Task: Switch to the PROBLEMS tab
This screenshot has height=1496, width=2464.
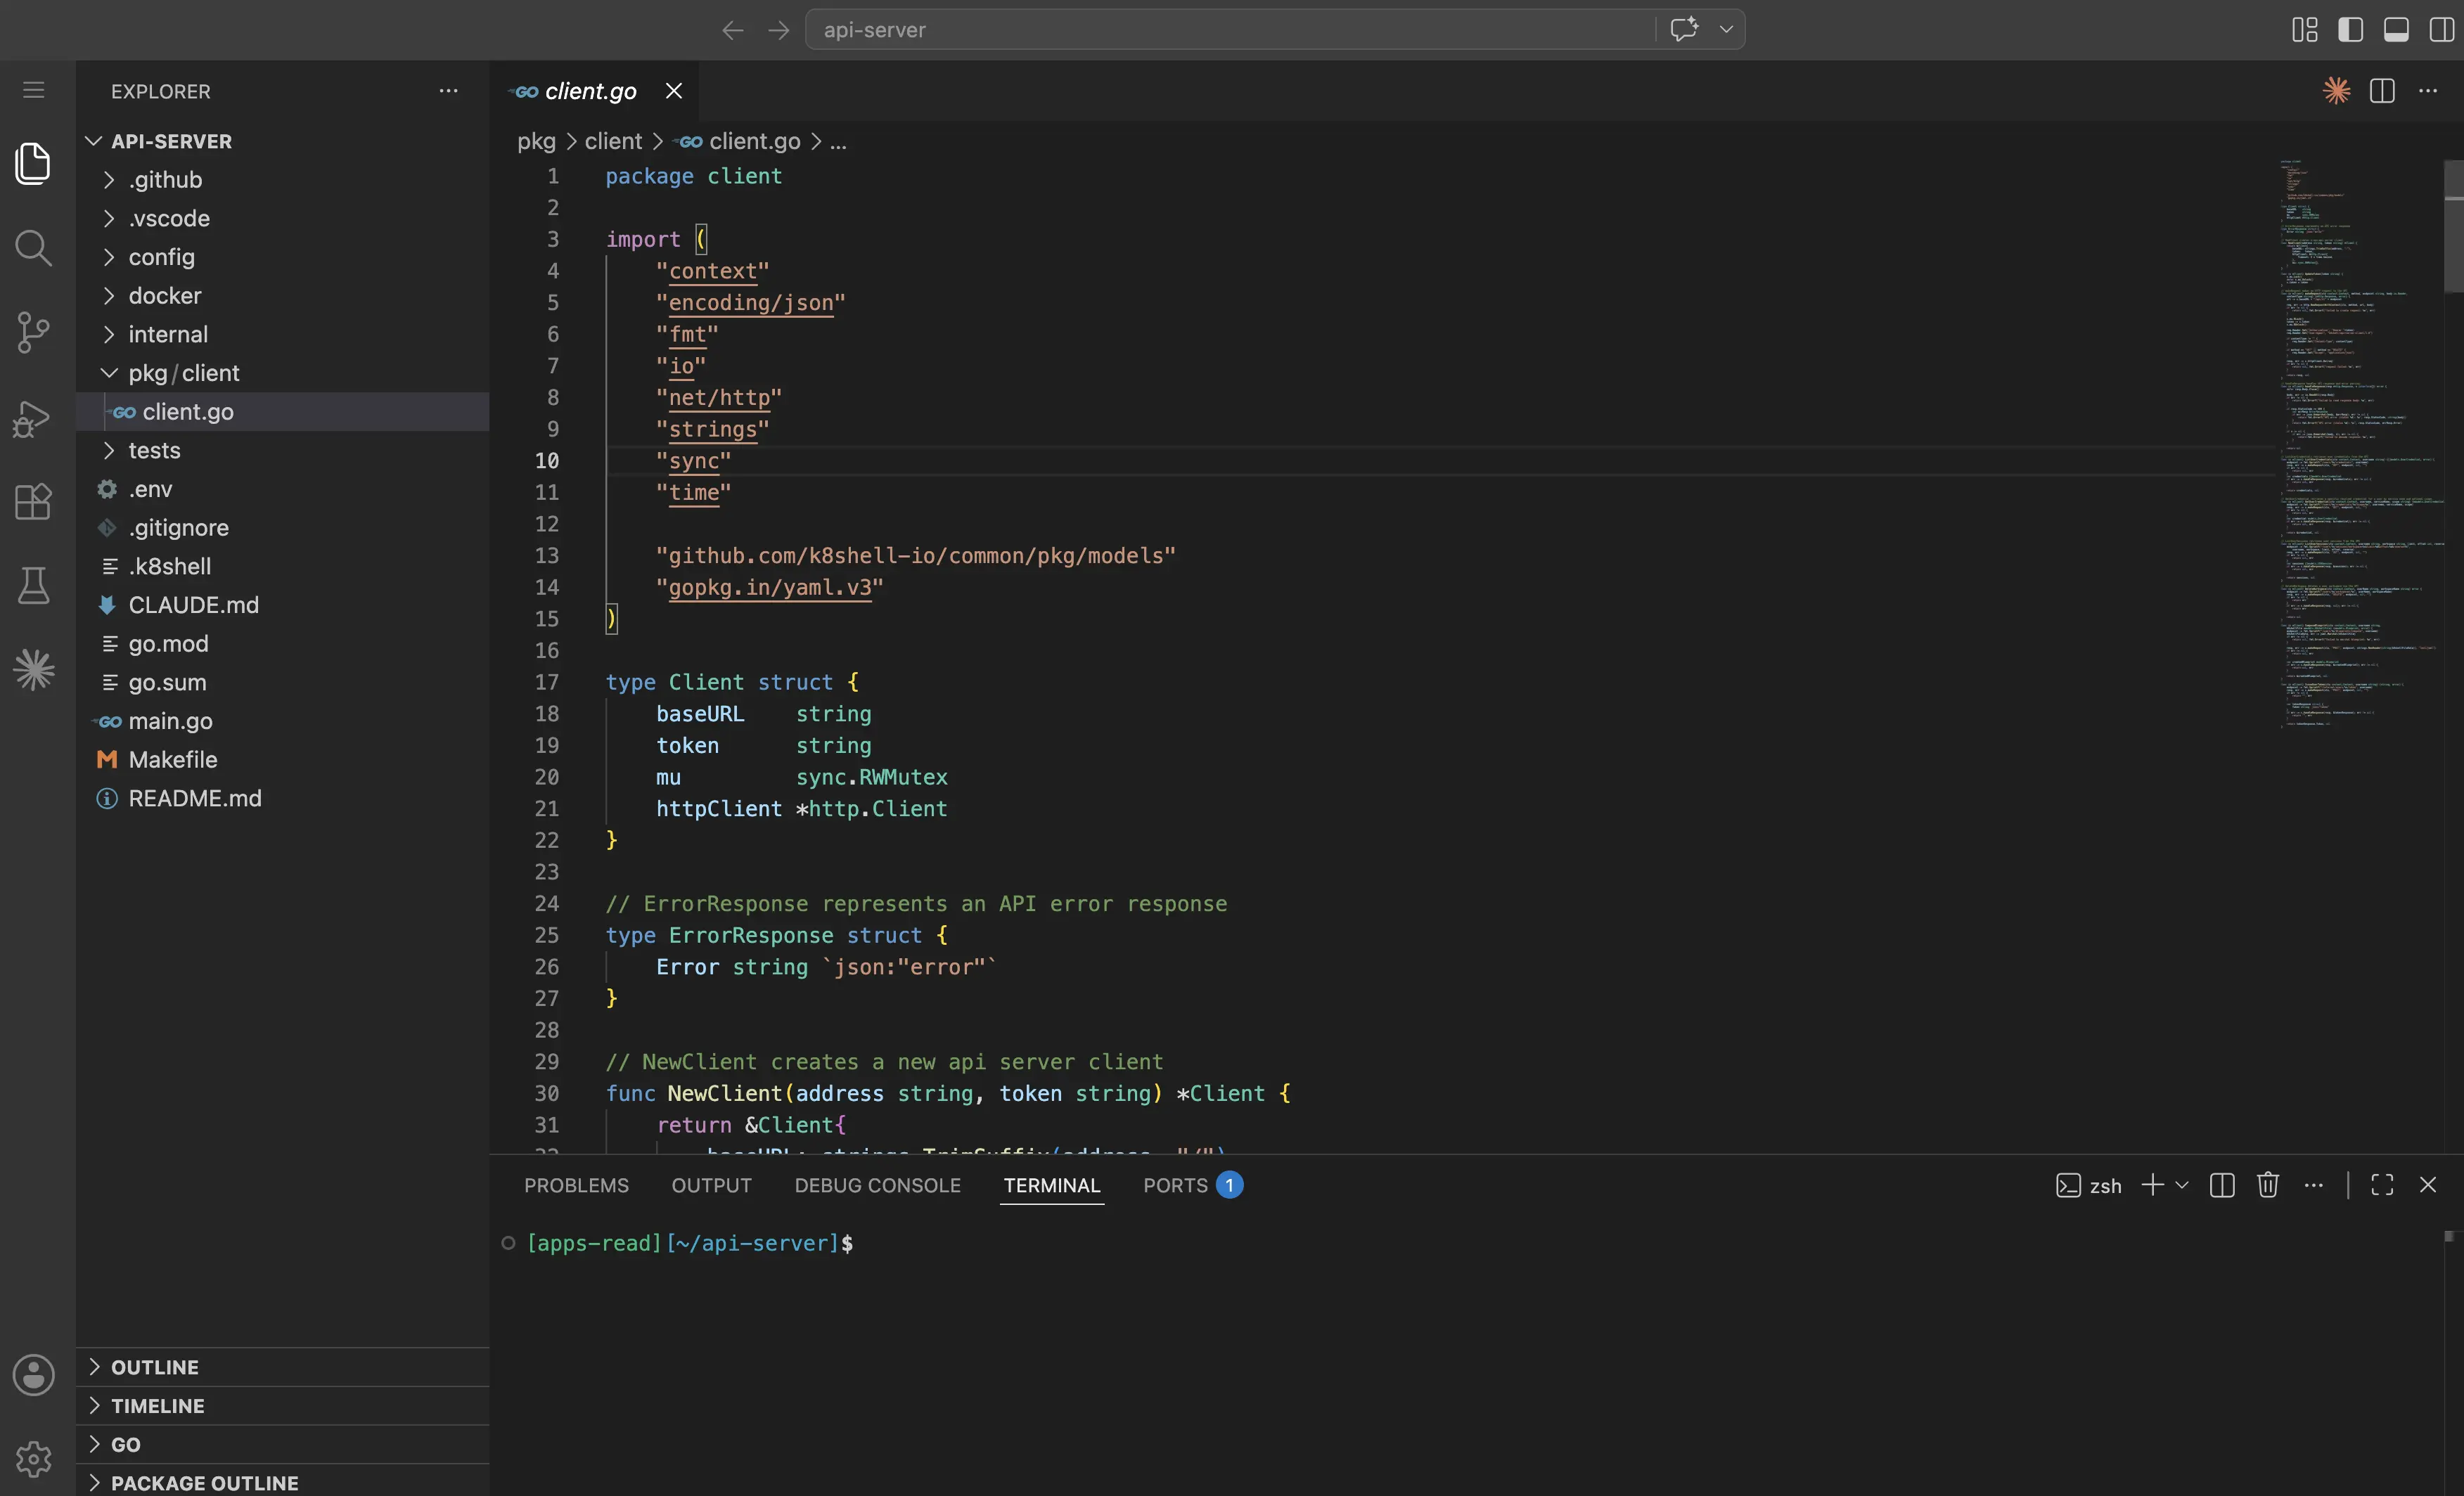Action: pyautogui.click(x=576, y=1185)
